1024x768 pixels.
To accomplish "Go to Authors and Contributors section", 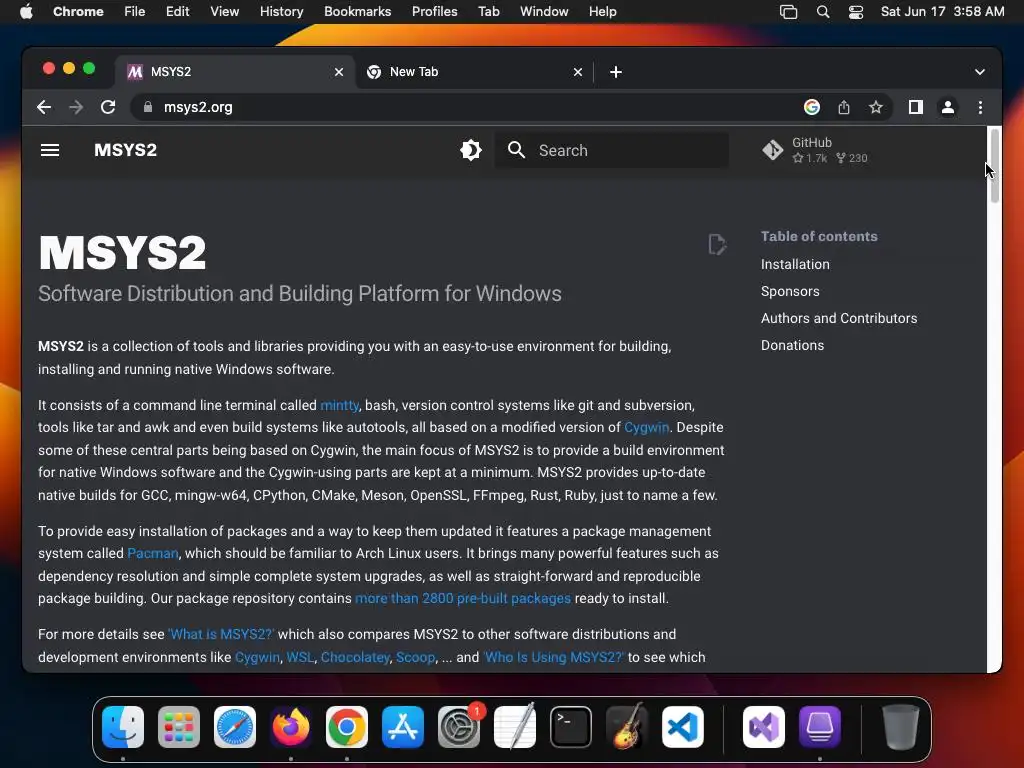I will [x=839, y=318].
